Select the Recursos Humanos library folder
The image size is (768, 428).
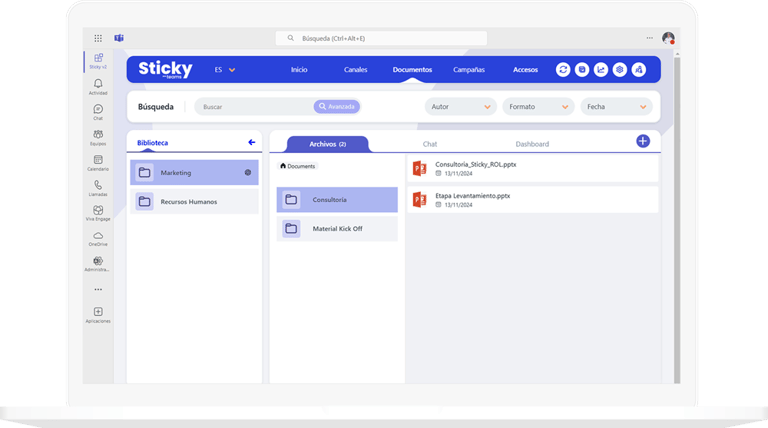(194, 201)
